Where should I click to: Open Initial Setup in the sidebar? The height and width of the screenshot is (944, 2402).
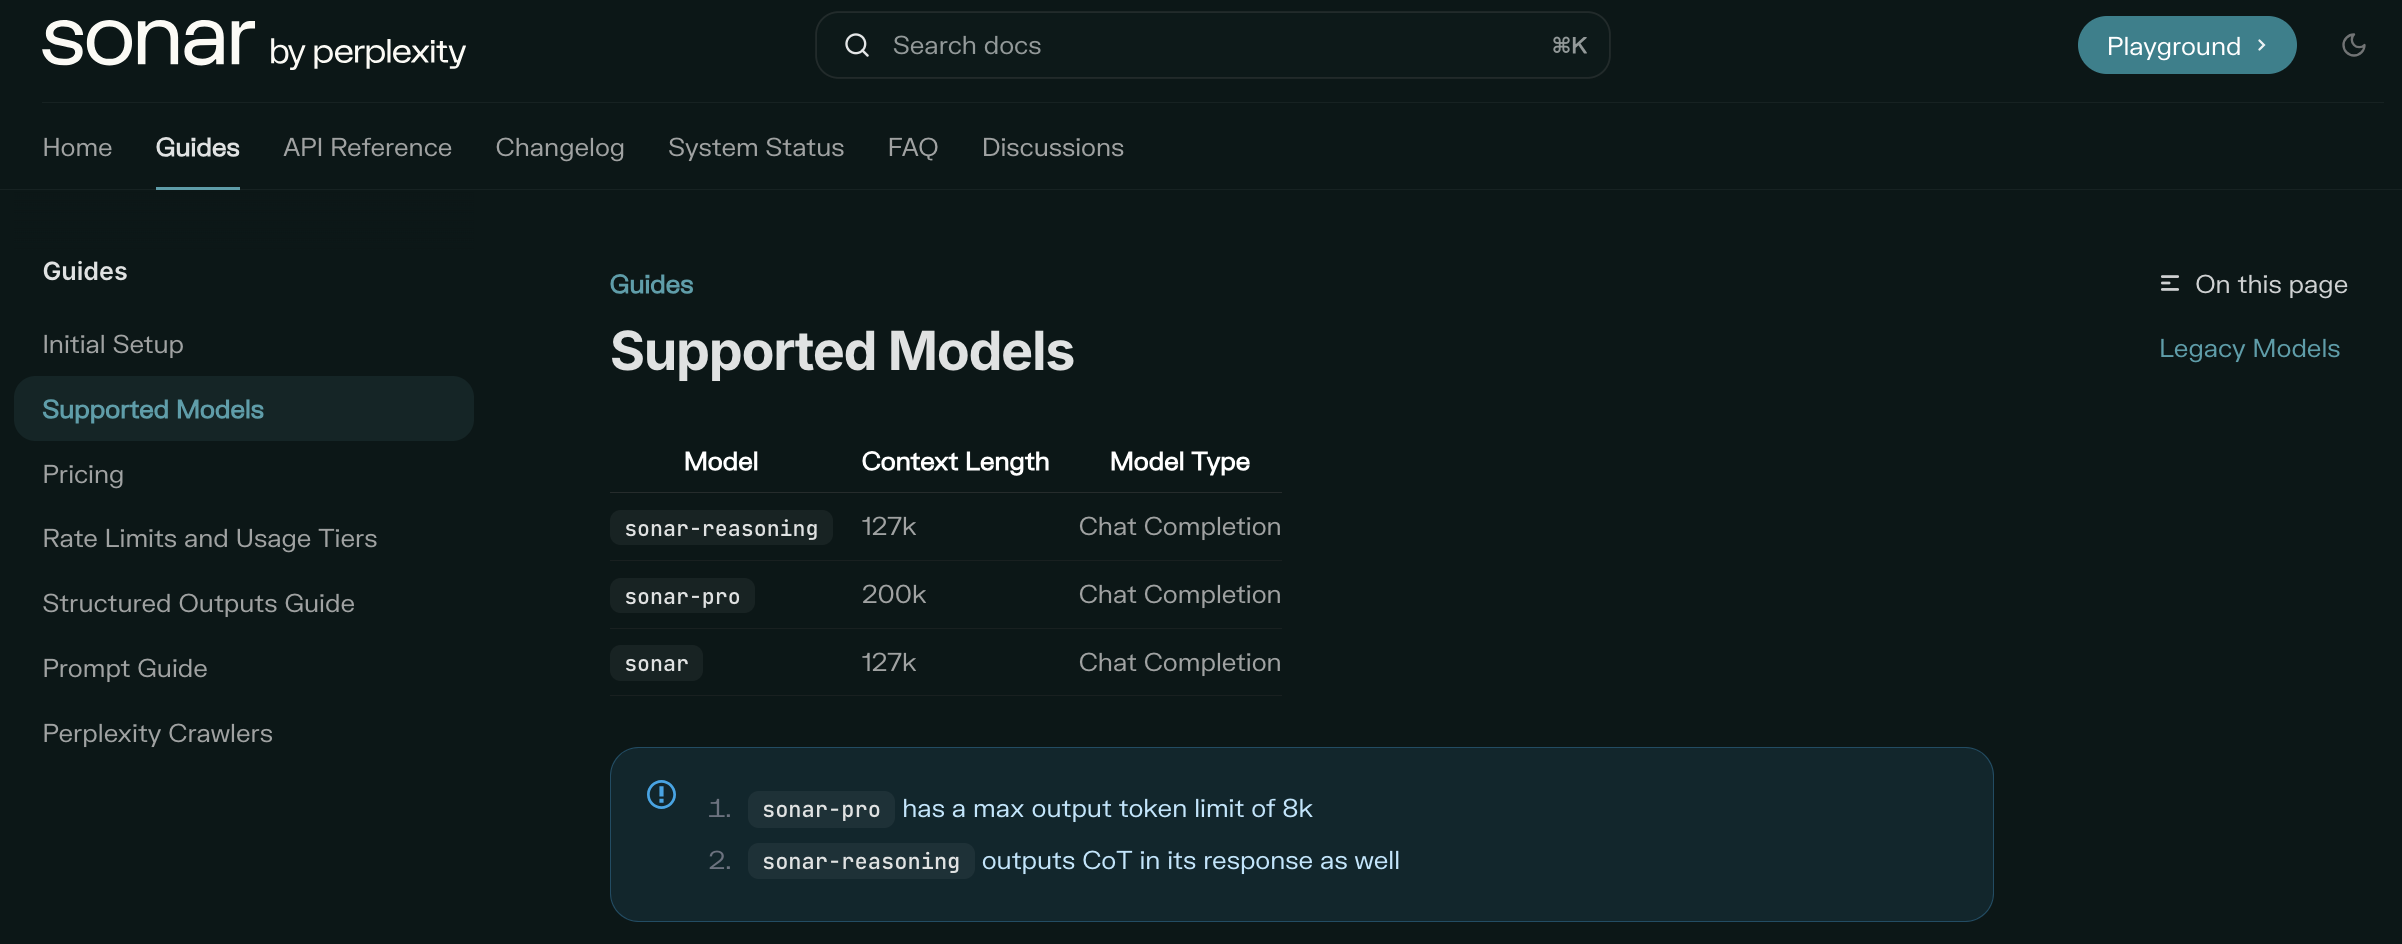(113, 344)
